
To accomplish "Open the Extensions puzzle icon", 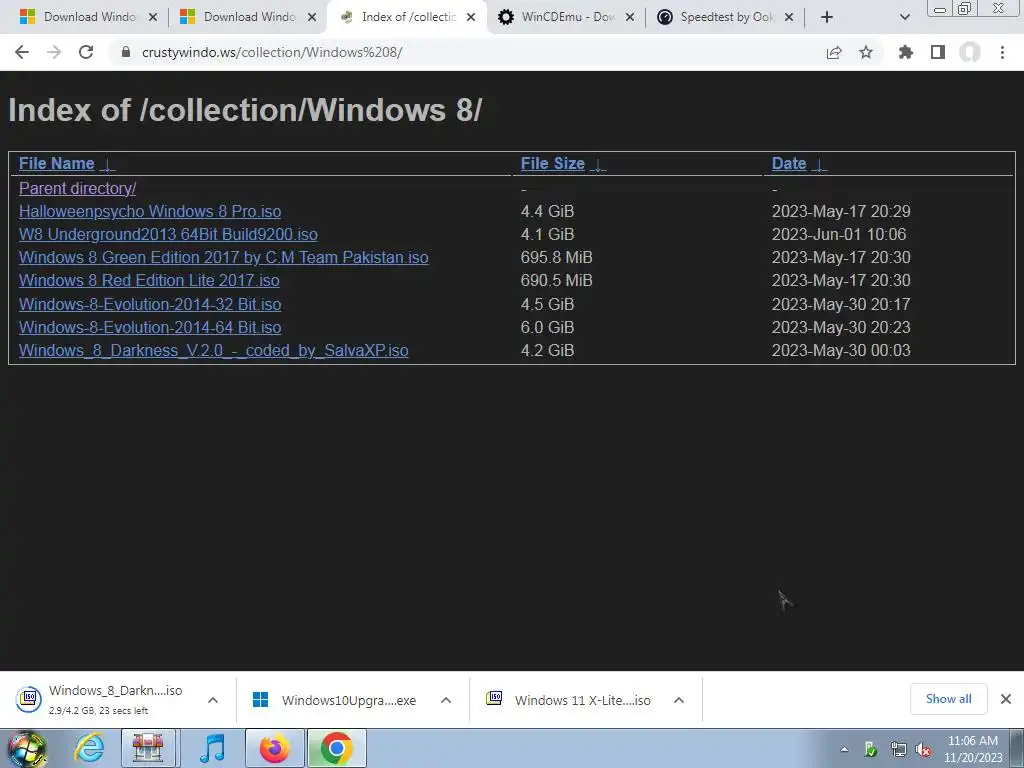I will click(906, 52).
